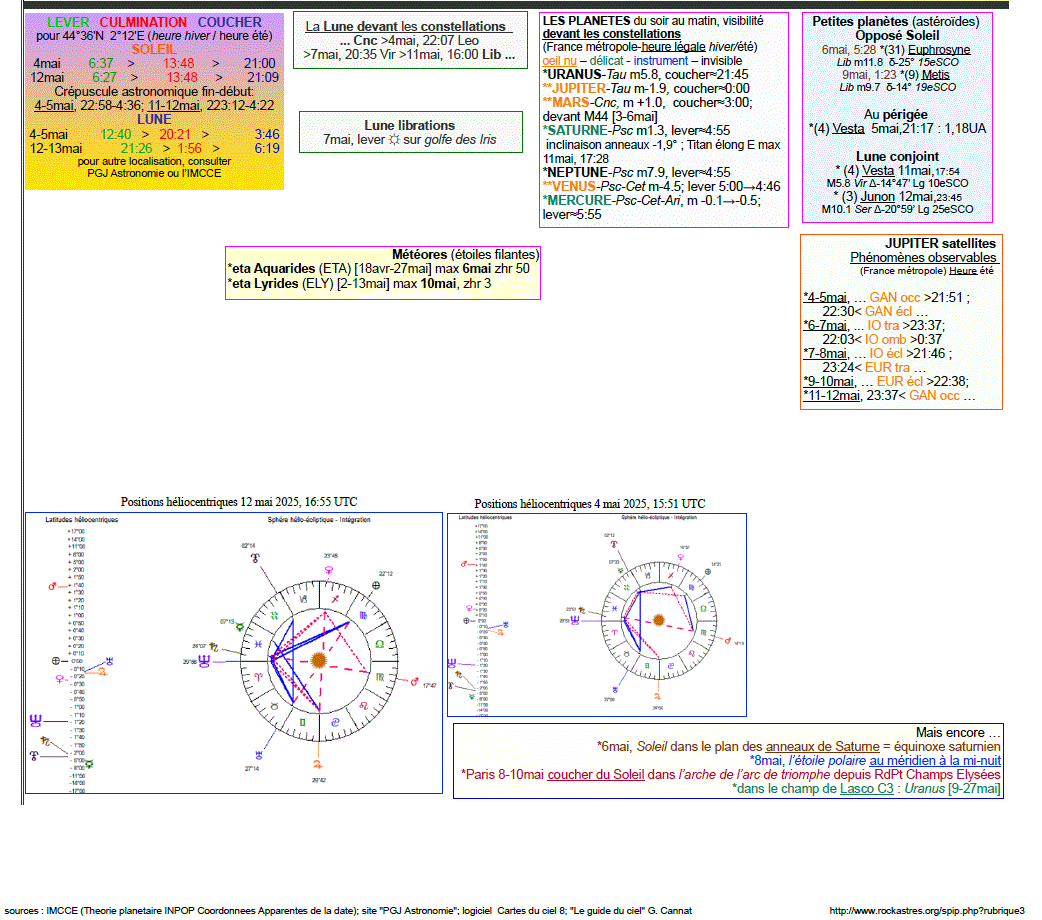The height and width of the screenshot is (920, 1042).
Task: Select the NEPTUNE entry in the planets list
Action: (636, 173)
